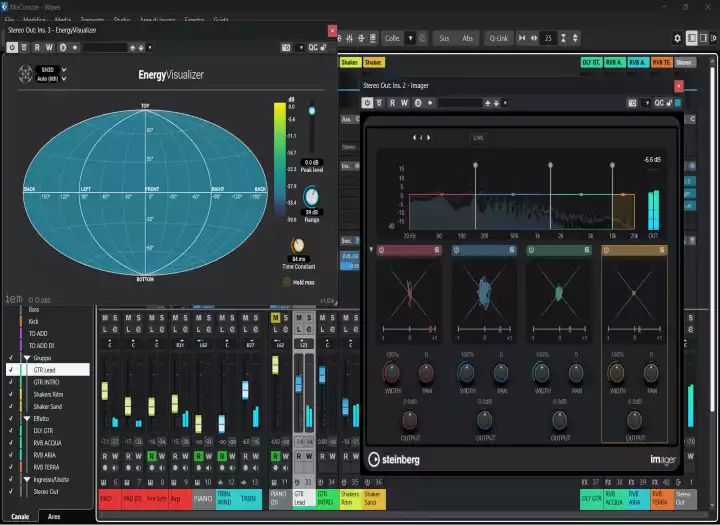Collapse the Effetto folder in the channel list
Image resolution: width=720 pixels, height=525 pixels.
click(x=27, y=418)
